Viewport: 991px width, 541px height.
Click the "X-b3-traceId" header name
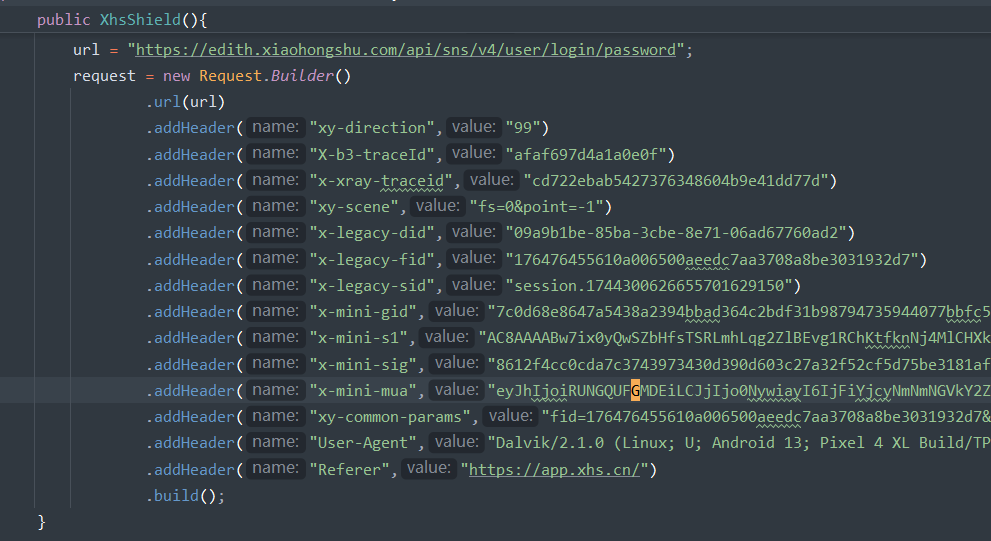point(372,155)
